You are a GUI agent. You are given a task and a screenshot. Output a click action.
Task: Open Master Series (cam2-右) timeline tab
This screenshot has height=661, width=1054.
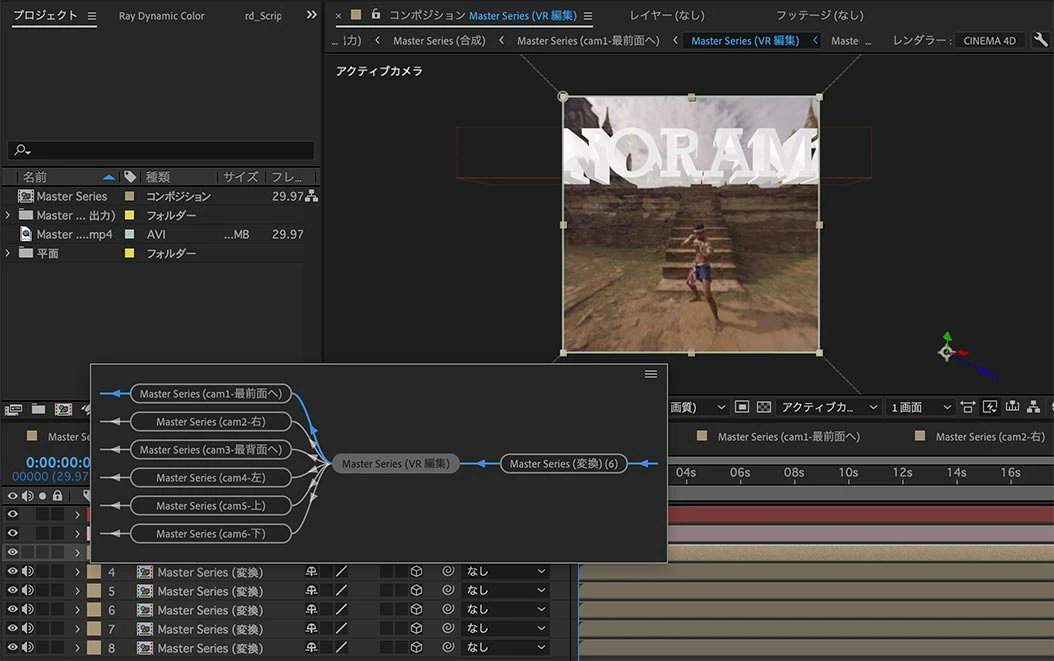[990, 436]
